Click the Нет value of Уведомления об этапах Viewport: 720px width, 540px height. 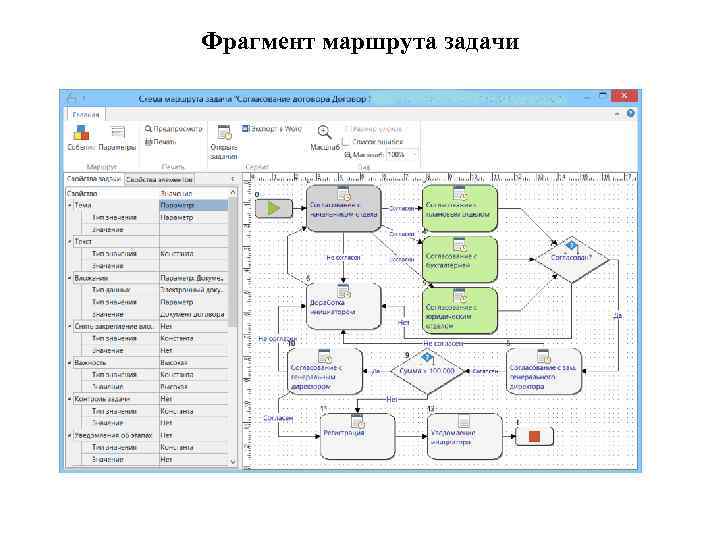pos(193,435)
